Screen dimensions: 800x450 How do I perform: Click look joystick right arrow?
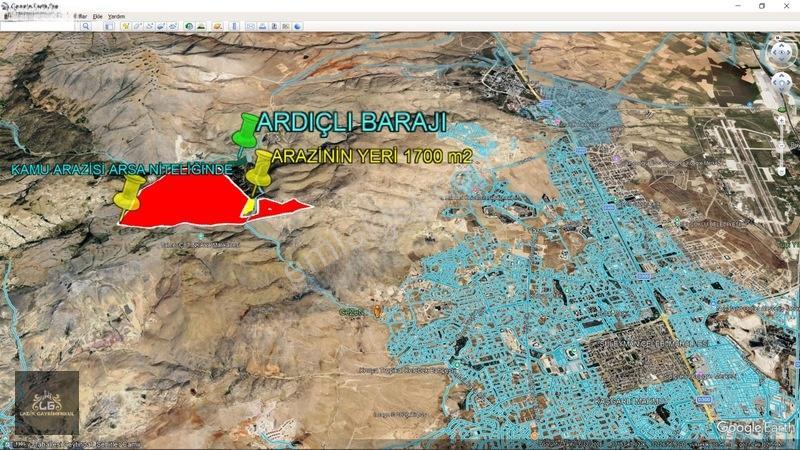point(789,52)
